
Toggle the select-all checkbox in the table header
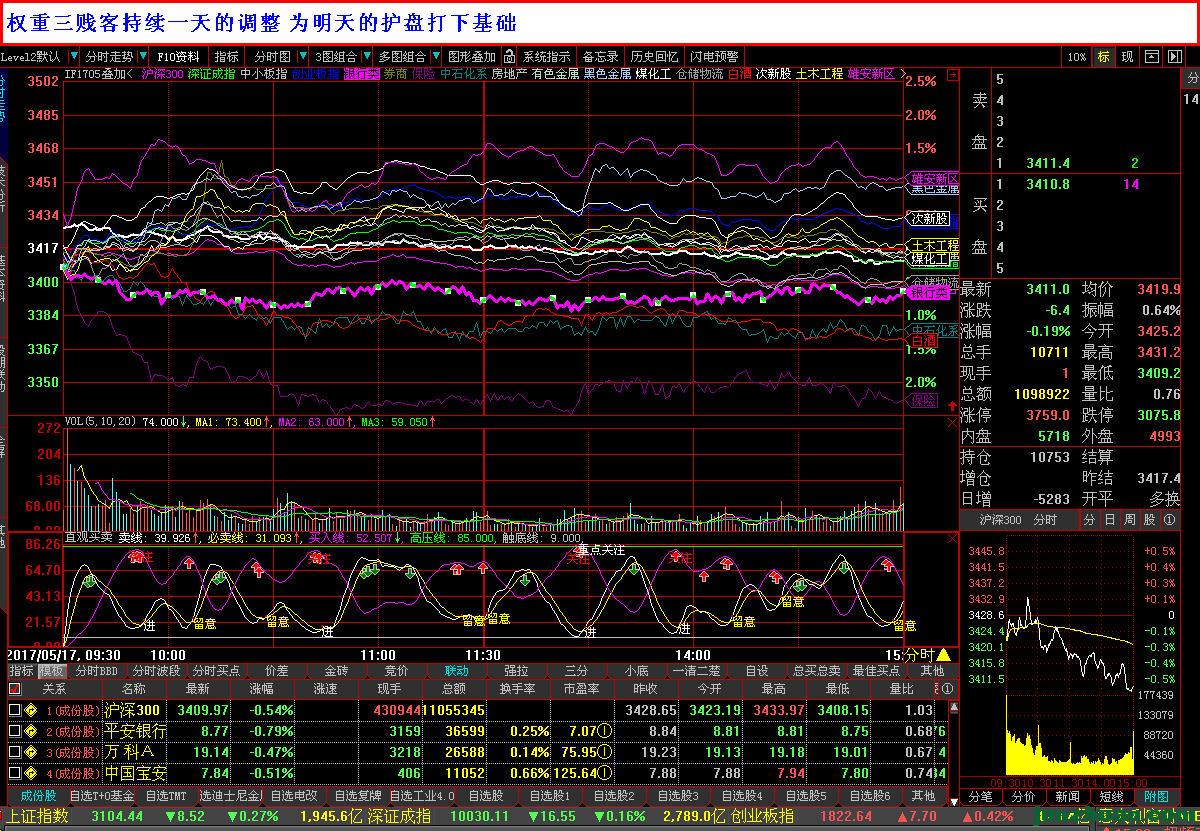point(14,689)
